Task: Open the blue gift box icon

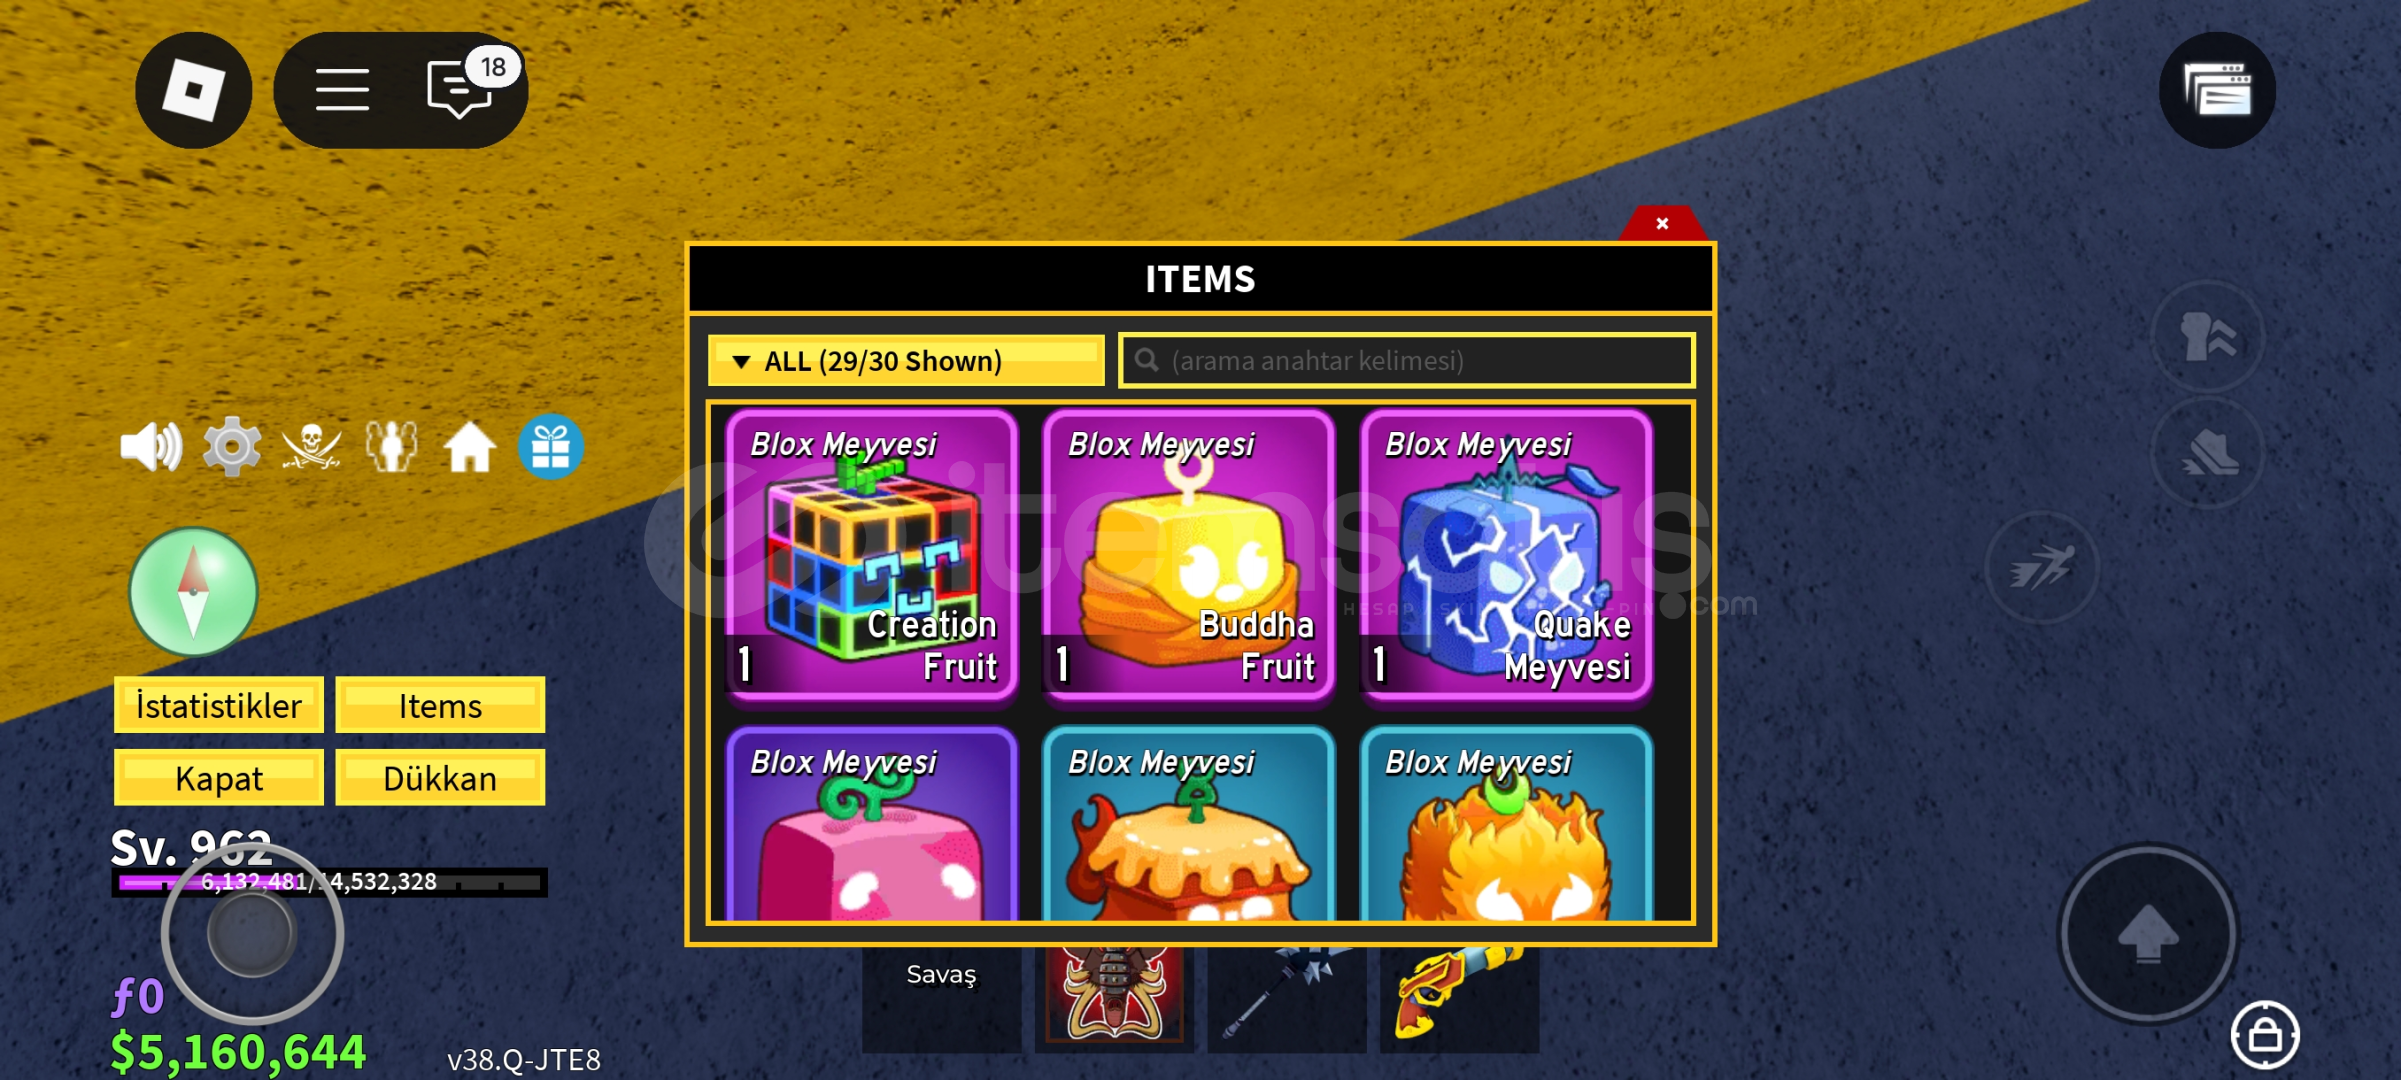Action: pos(550,446)
